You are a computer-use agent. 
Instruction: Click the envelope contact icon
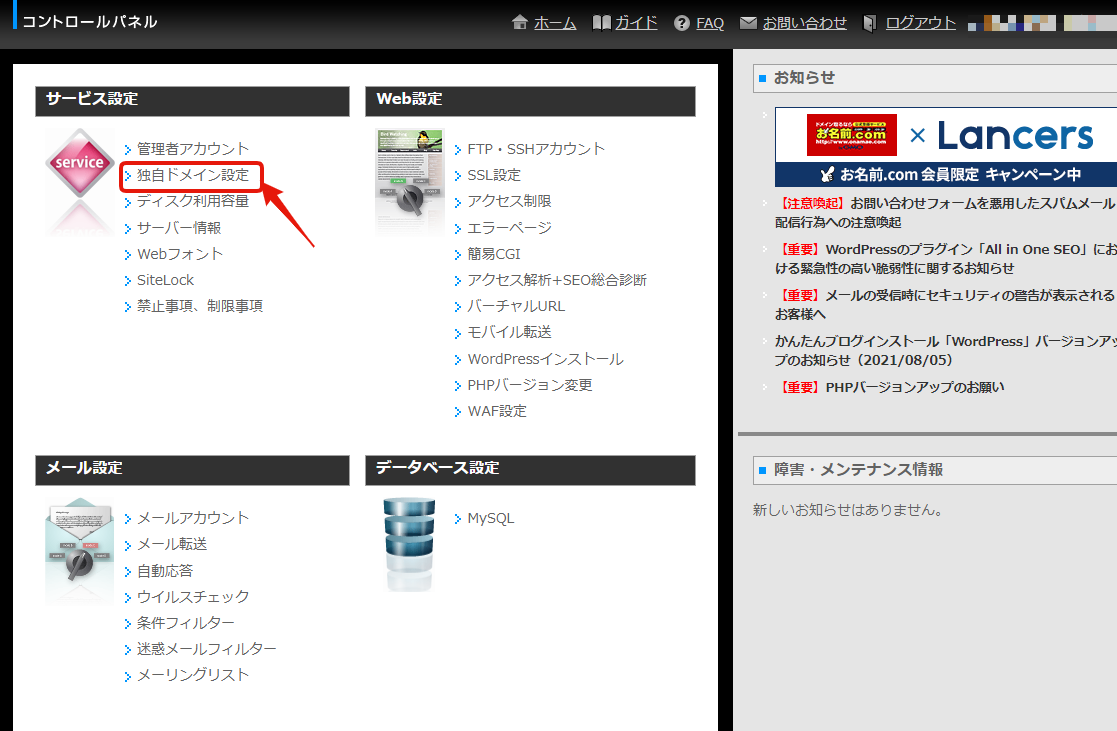[x=748, y=23]
